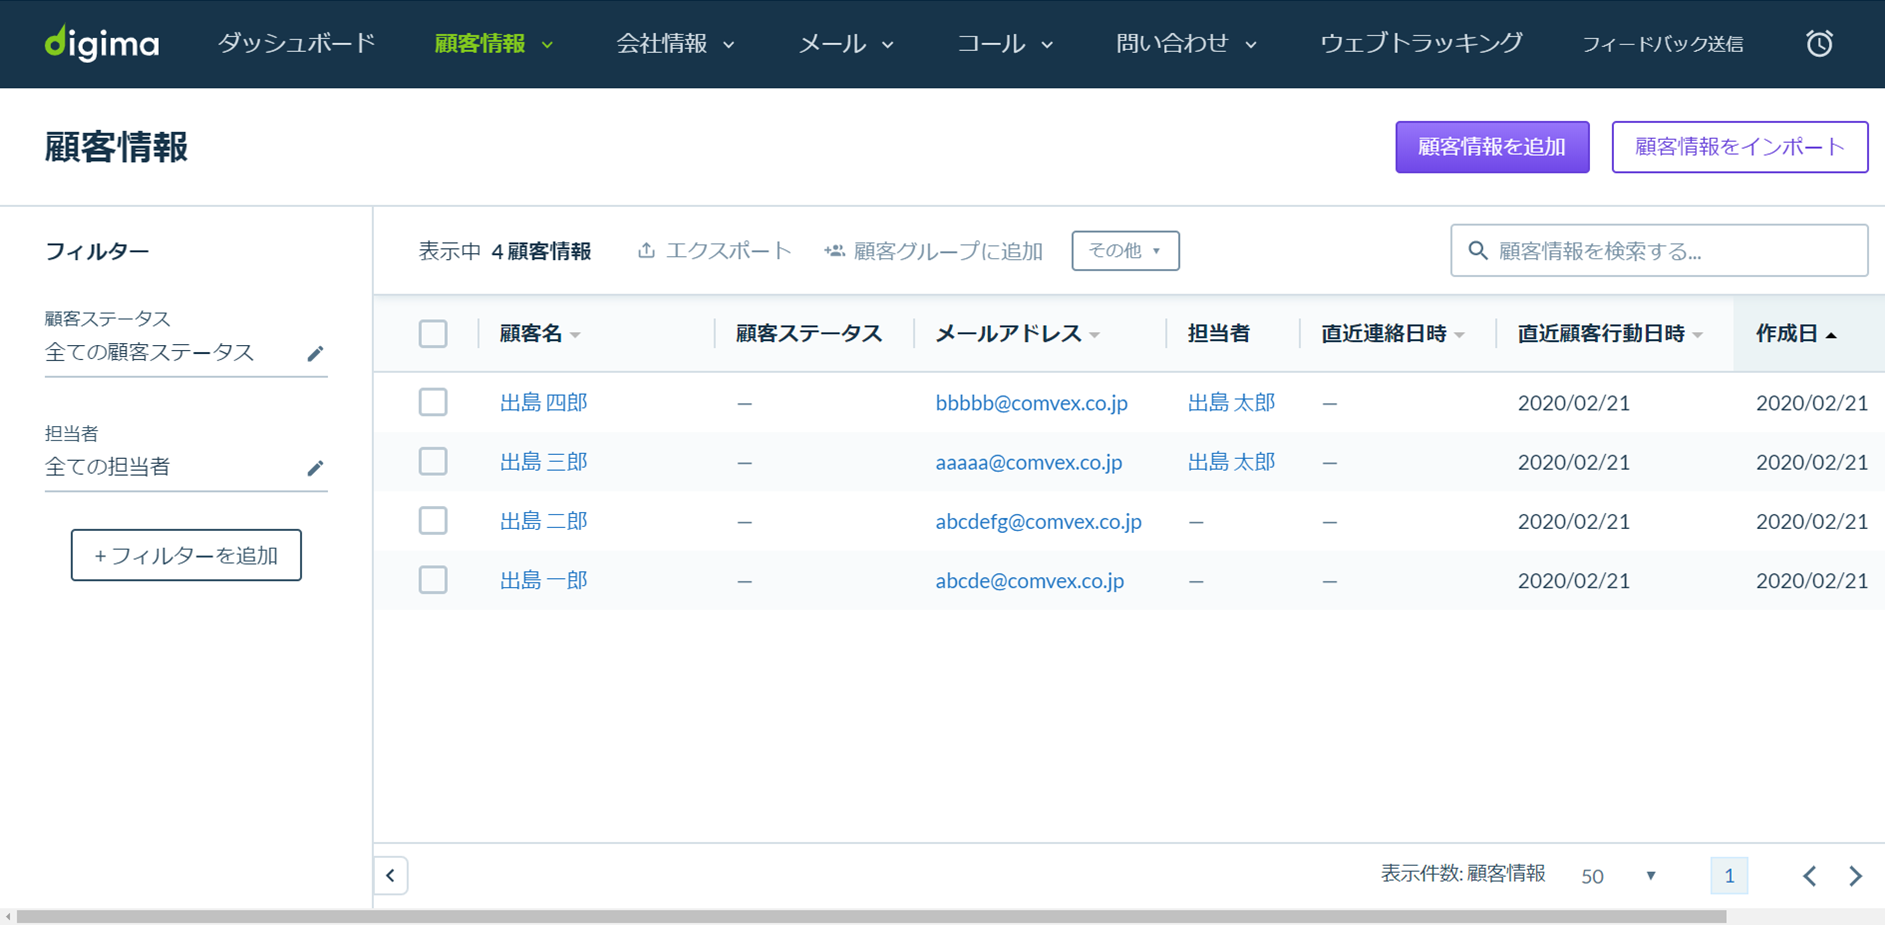Click the horizontal scrollbar at bottom
Image resolution: width=1885 pixels, height=925 pixels.
click(871, 916)
